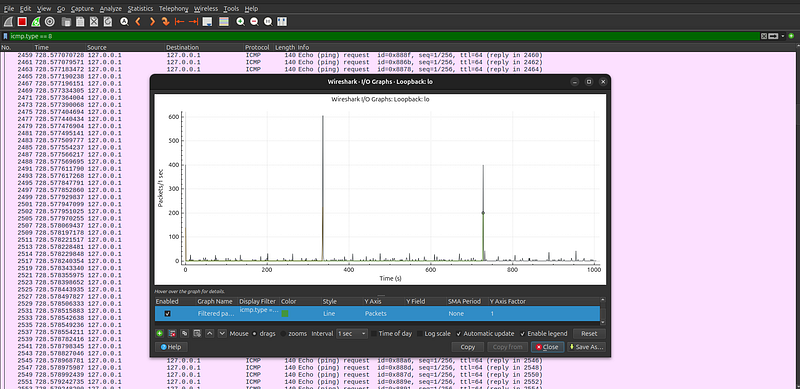Screen dimensions: 800x389
Task: Apply the display filter arrow
Action: coord(773,36)
